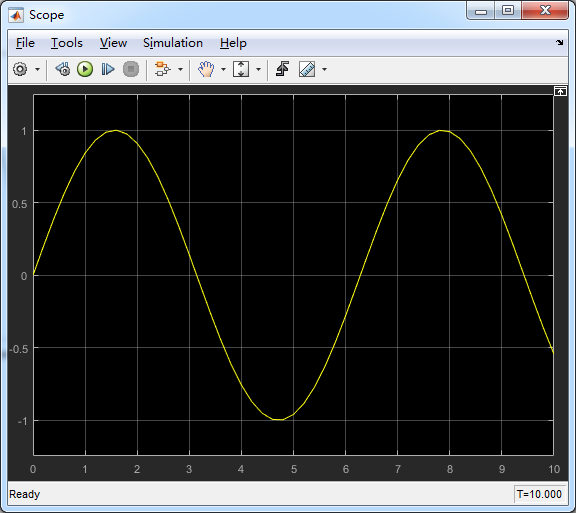Expand the measurements dropdown arrow
The width and height of the screenshot is (576, 513).
tap(324, 69)
